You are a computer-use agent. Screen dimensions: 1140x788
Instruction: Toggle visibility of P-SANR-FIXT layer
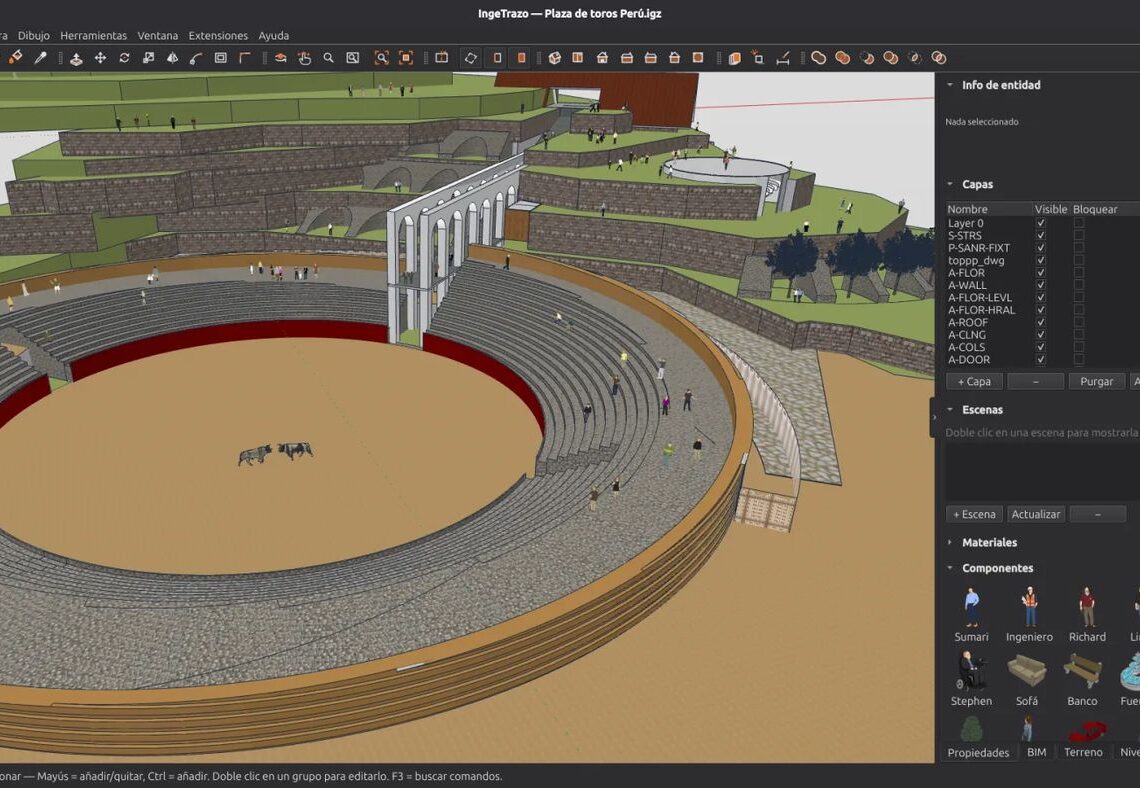(1041, 248)
